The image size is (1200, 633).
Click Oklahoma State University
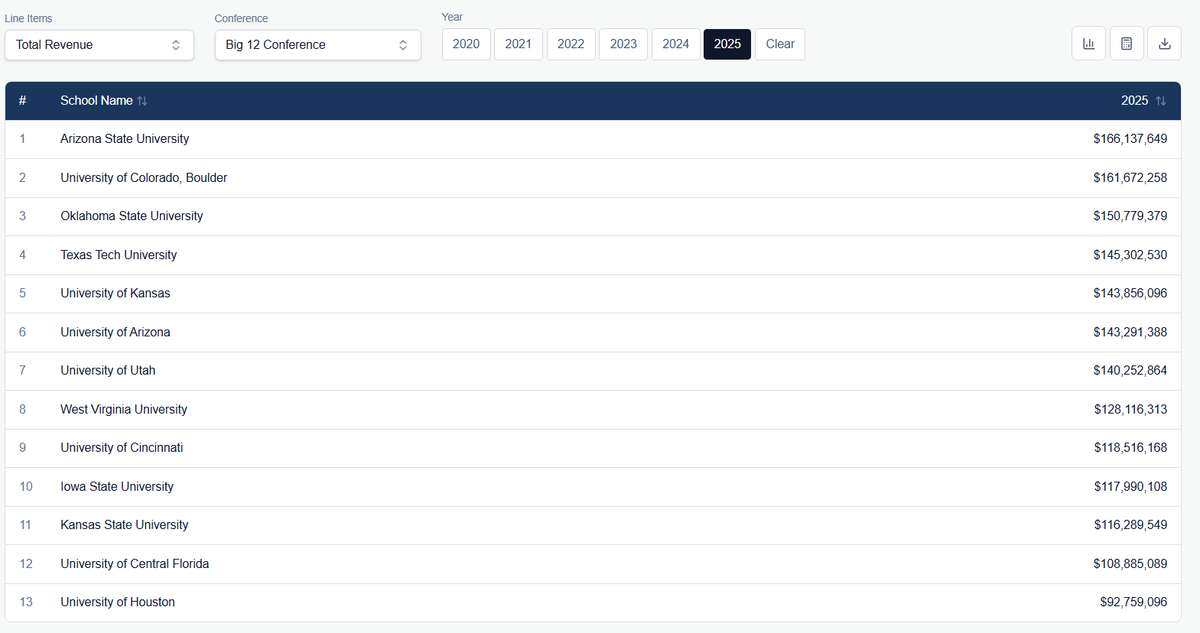coord(132,216)
